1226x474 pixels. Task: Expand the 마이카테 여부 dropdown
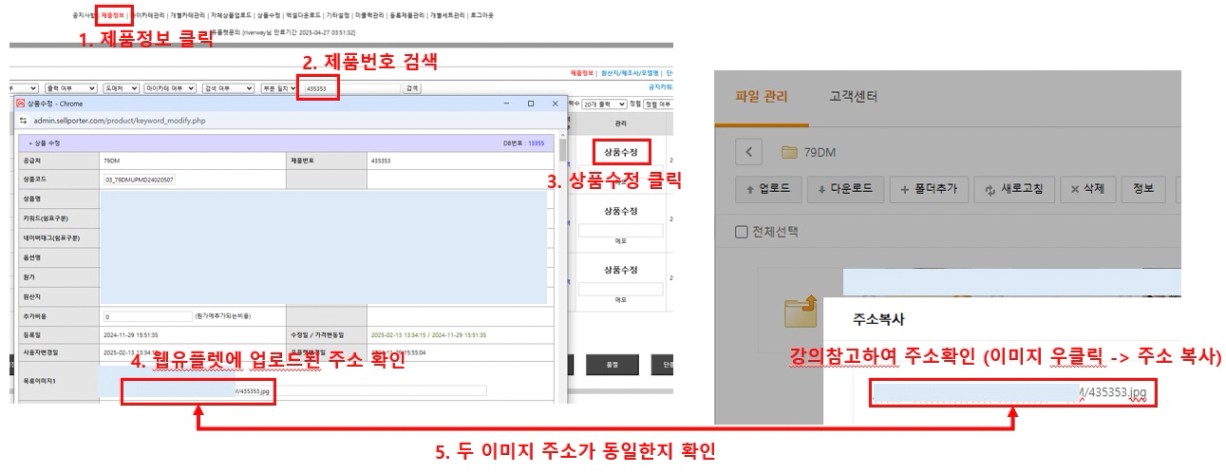pos(170,88)
